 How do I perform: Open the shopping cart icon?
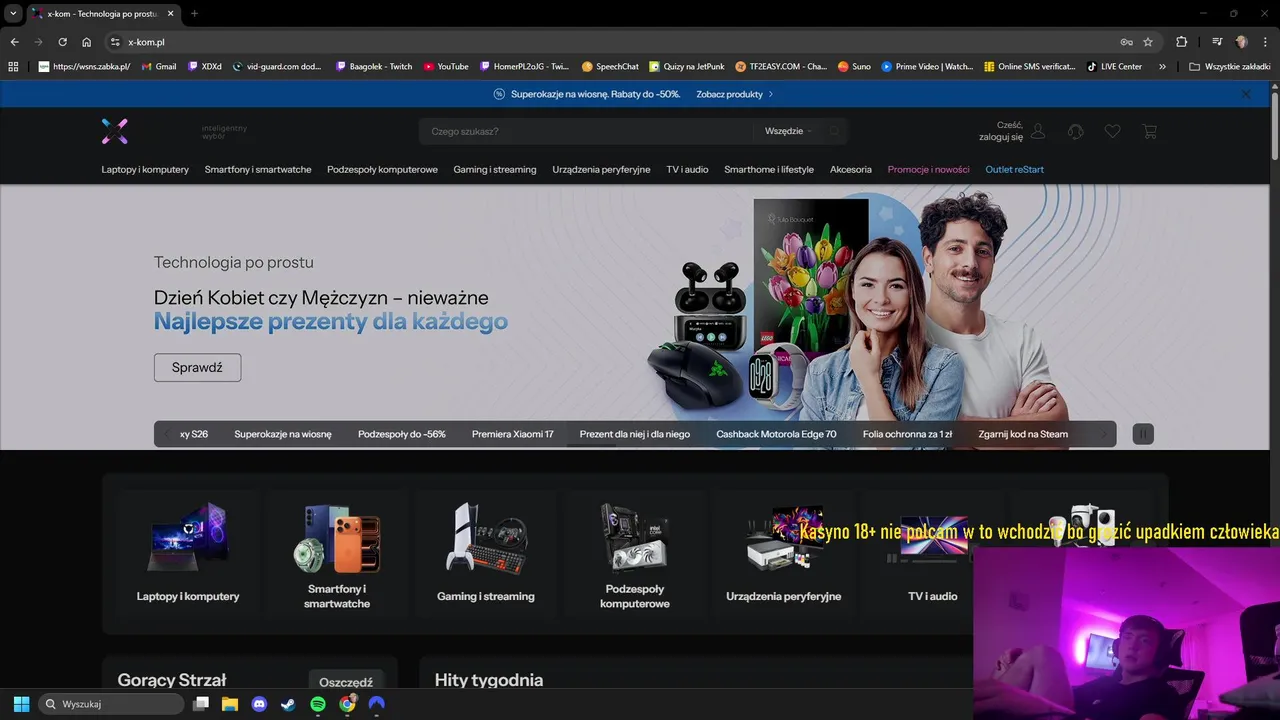coord(1149,131)
